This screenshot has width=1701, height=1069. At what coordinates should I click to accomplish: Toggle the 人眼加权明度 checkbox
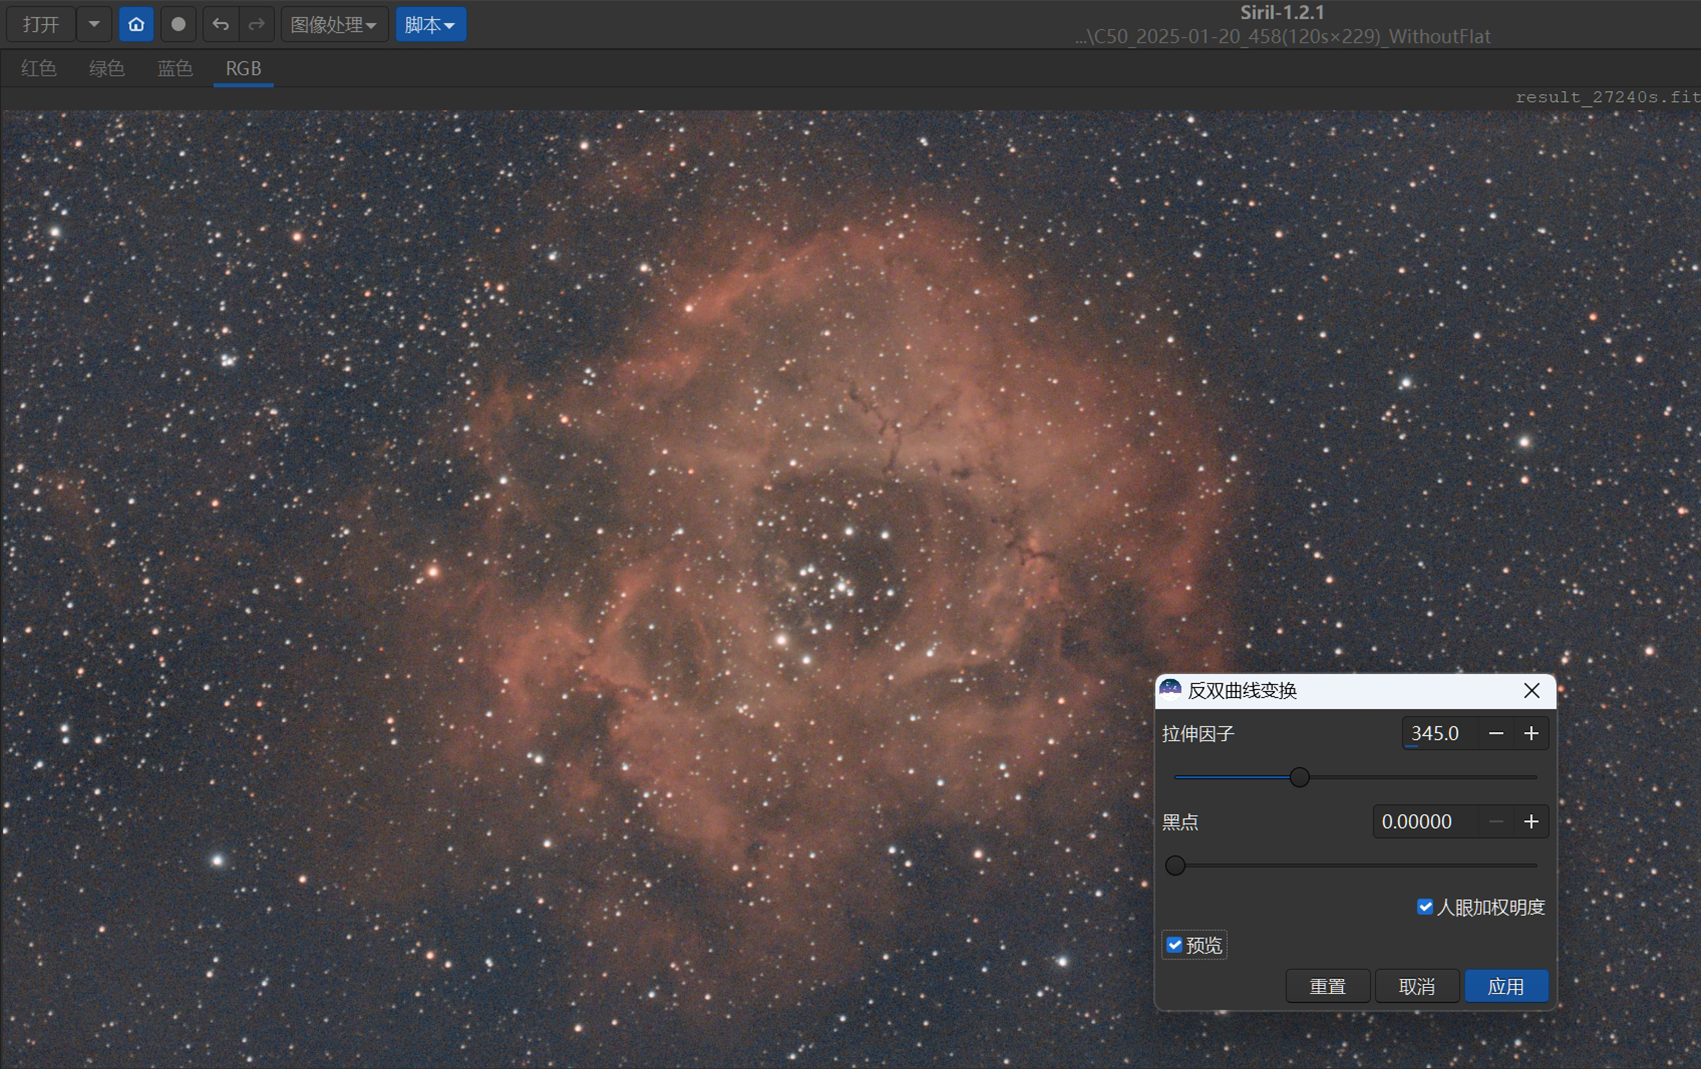(1425, 907)
